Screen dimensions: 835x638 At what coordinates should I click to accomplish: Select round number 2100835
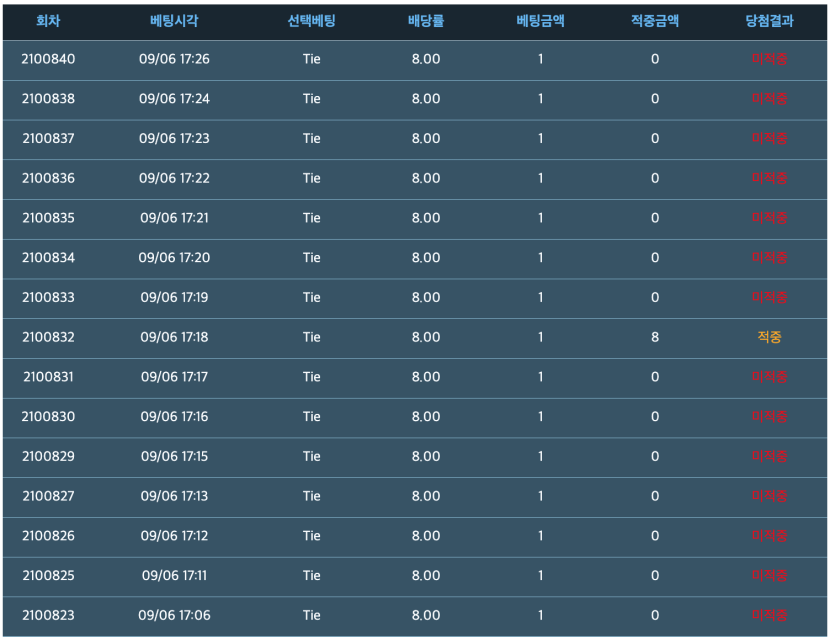tap(48, 218)
